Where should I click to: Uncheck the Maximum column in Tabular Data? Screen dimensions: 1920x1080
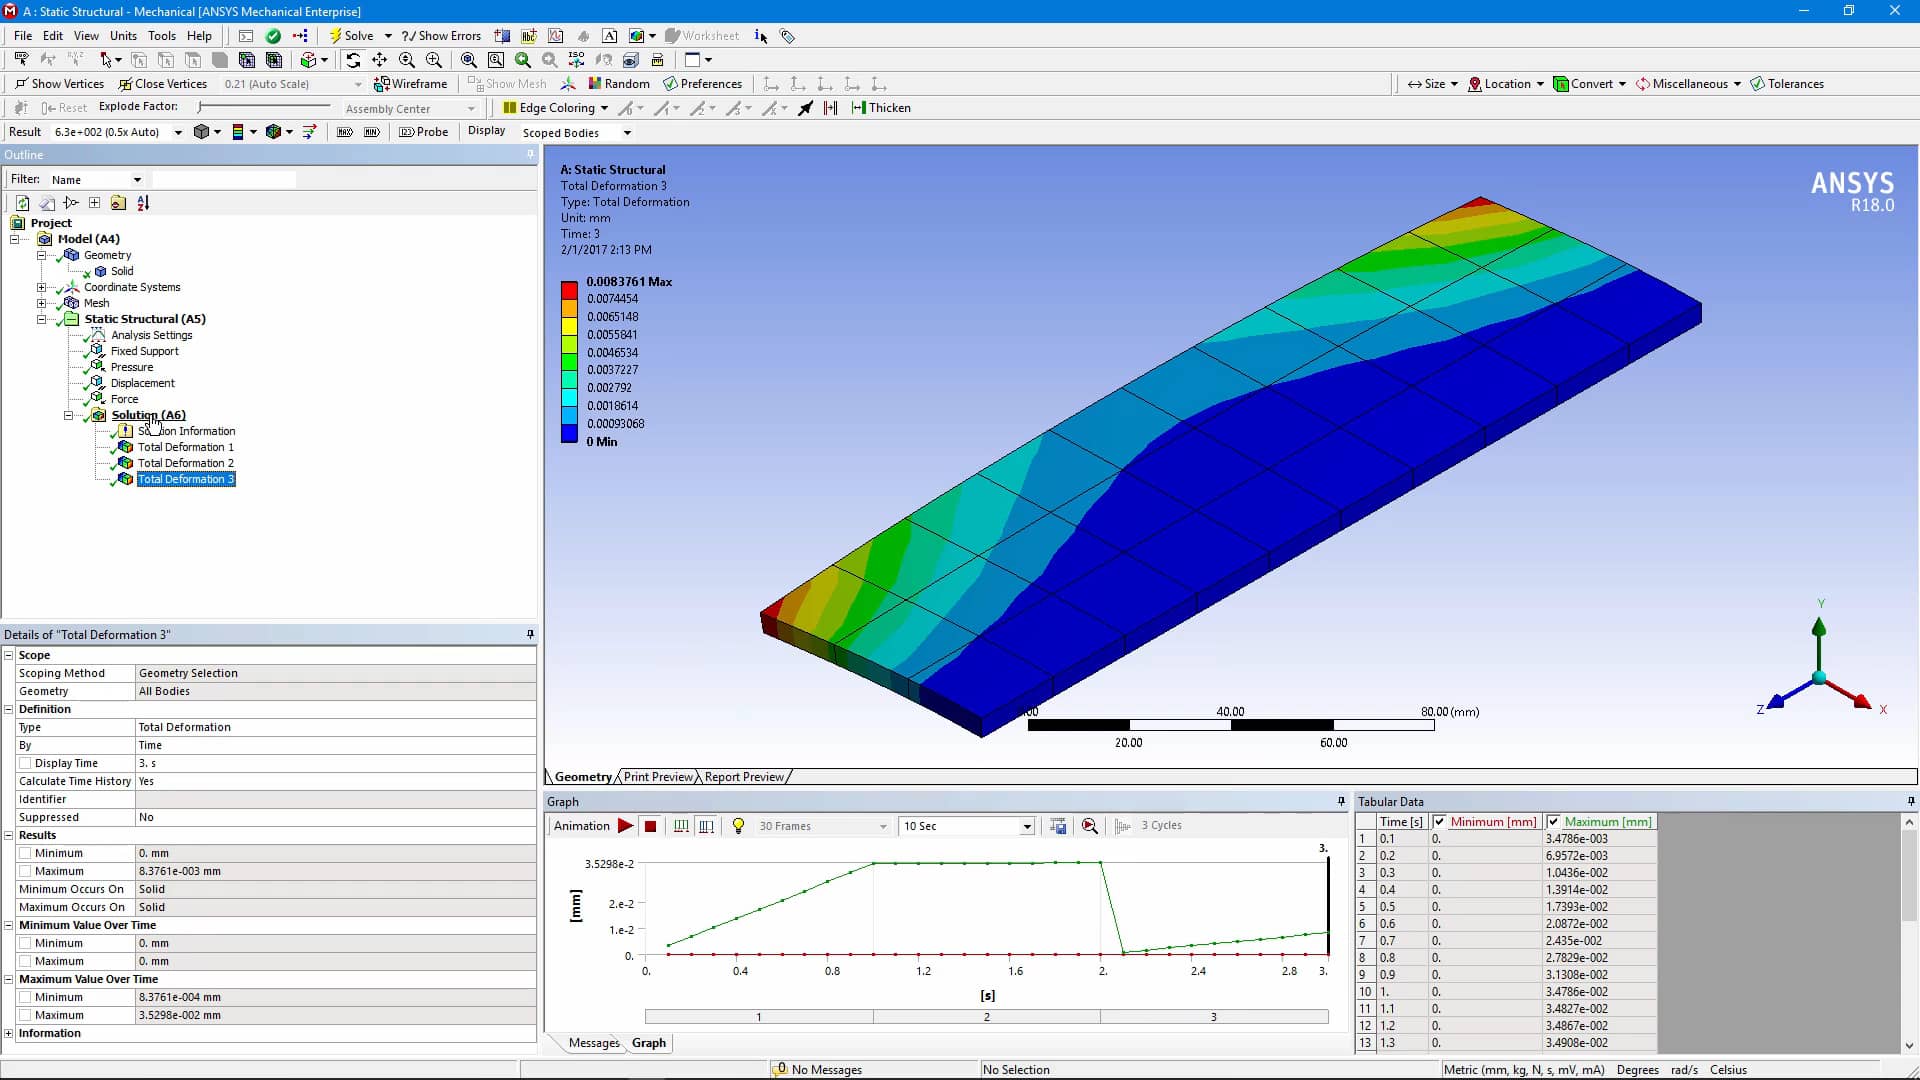point(1554,821)
